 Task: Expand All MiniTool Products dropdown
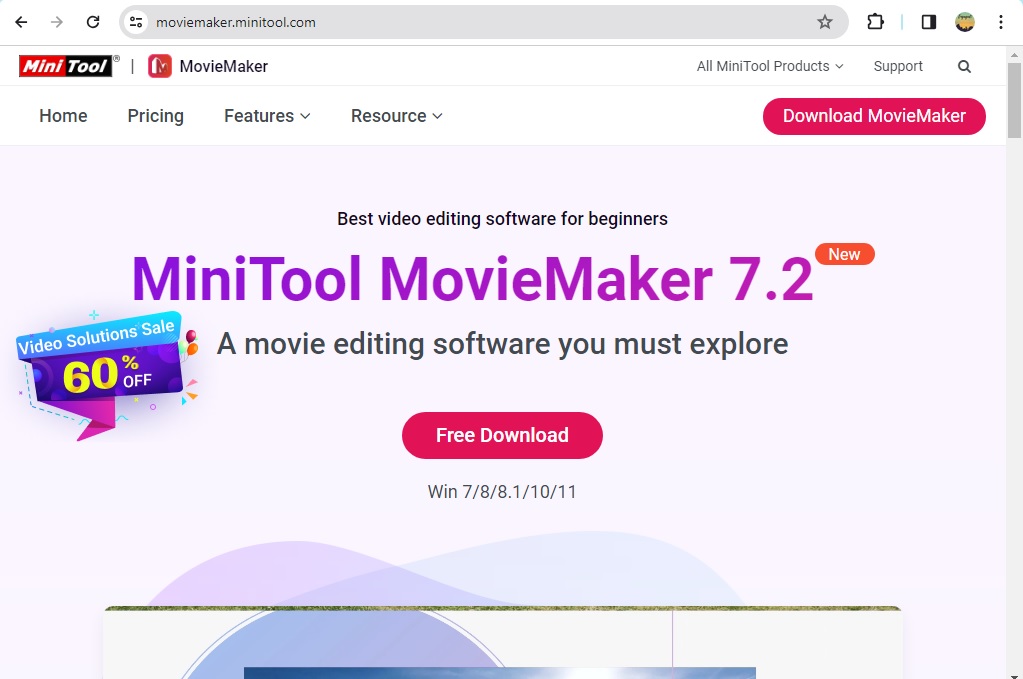click(770, 67)
